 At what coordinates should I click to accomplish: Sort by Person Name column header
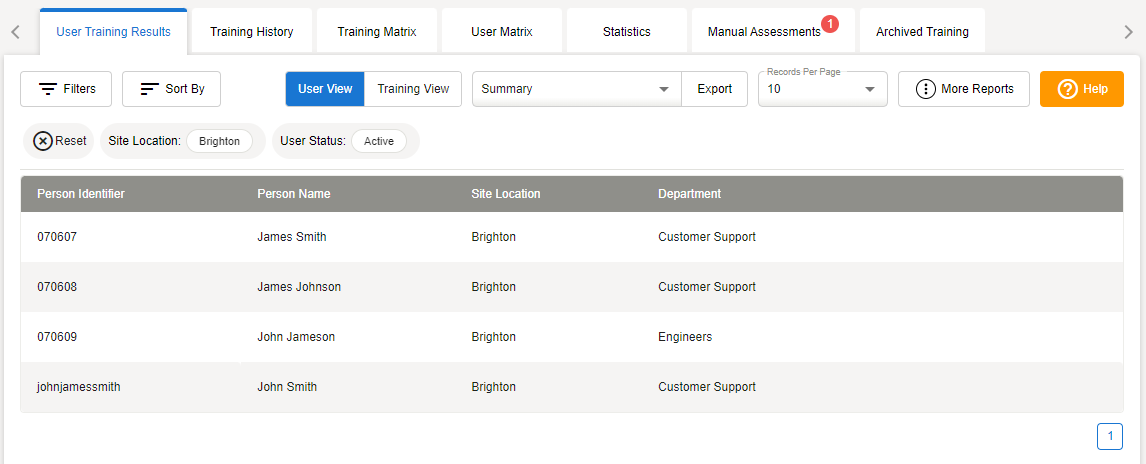[x=293, y=194]
